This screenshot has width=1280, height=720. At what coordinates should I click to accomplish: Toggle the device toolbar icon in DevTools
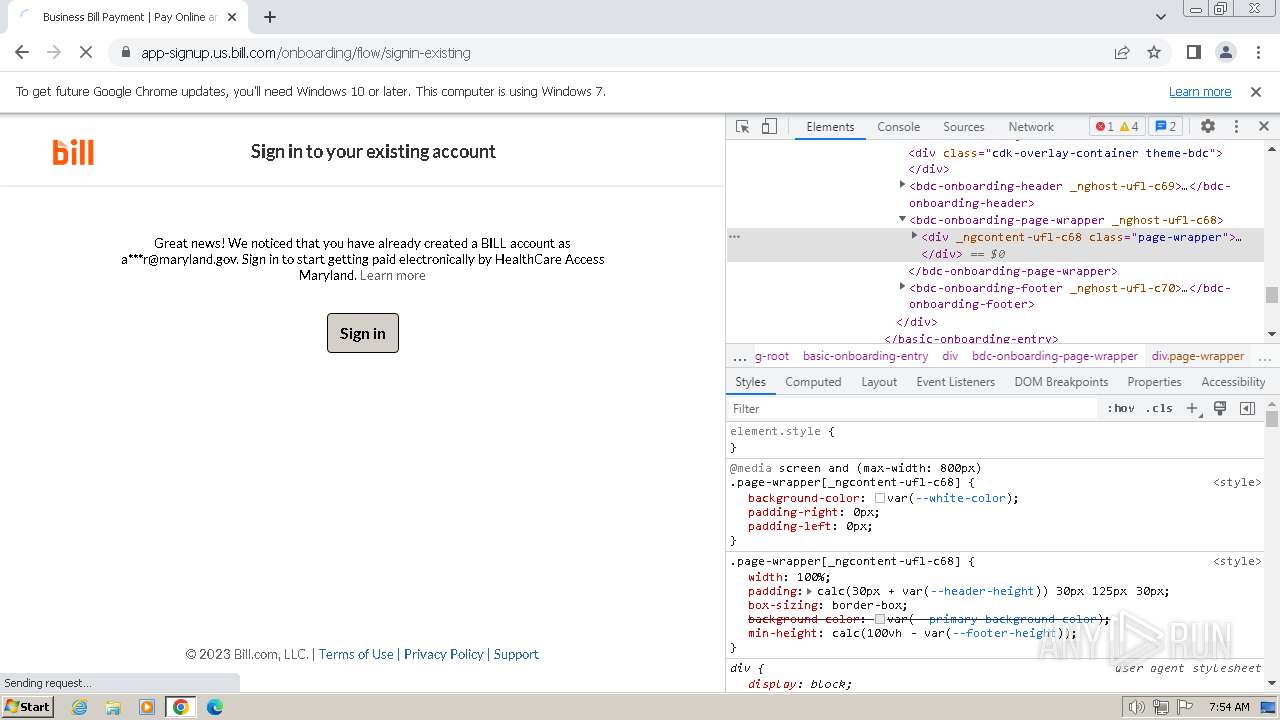pyautogui.click(x=769, y=127)
